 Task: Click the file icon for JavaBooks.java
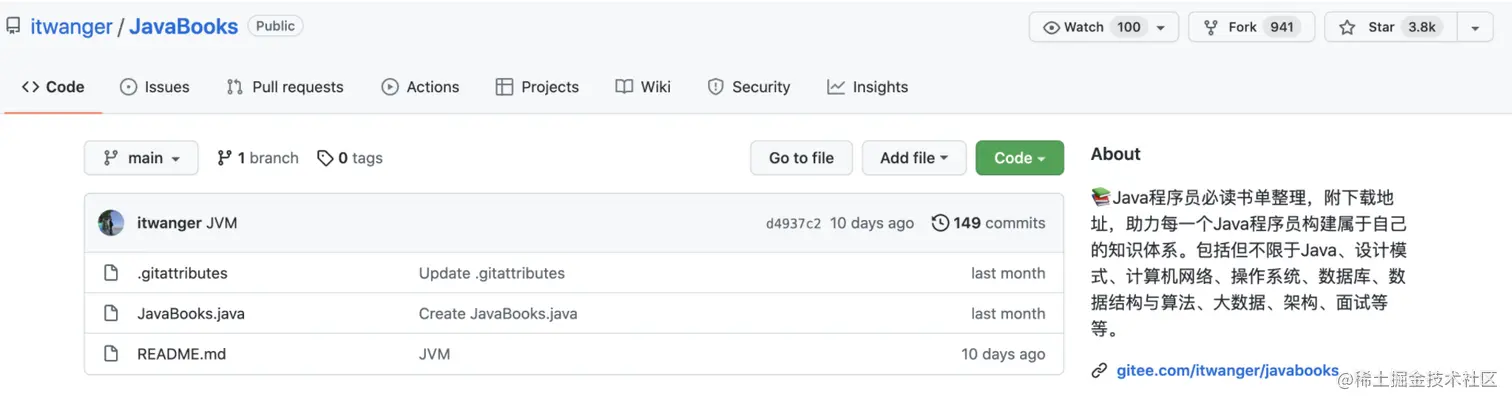[x=112, y=313]
